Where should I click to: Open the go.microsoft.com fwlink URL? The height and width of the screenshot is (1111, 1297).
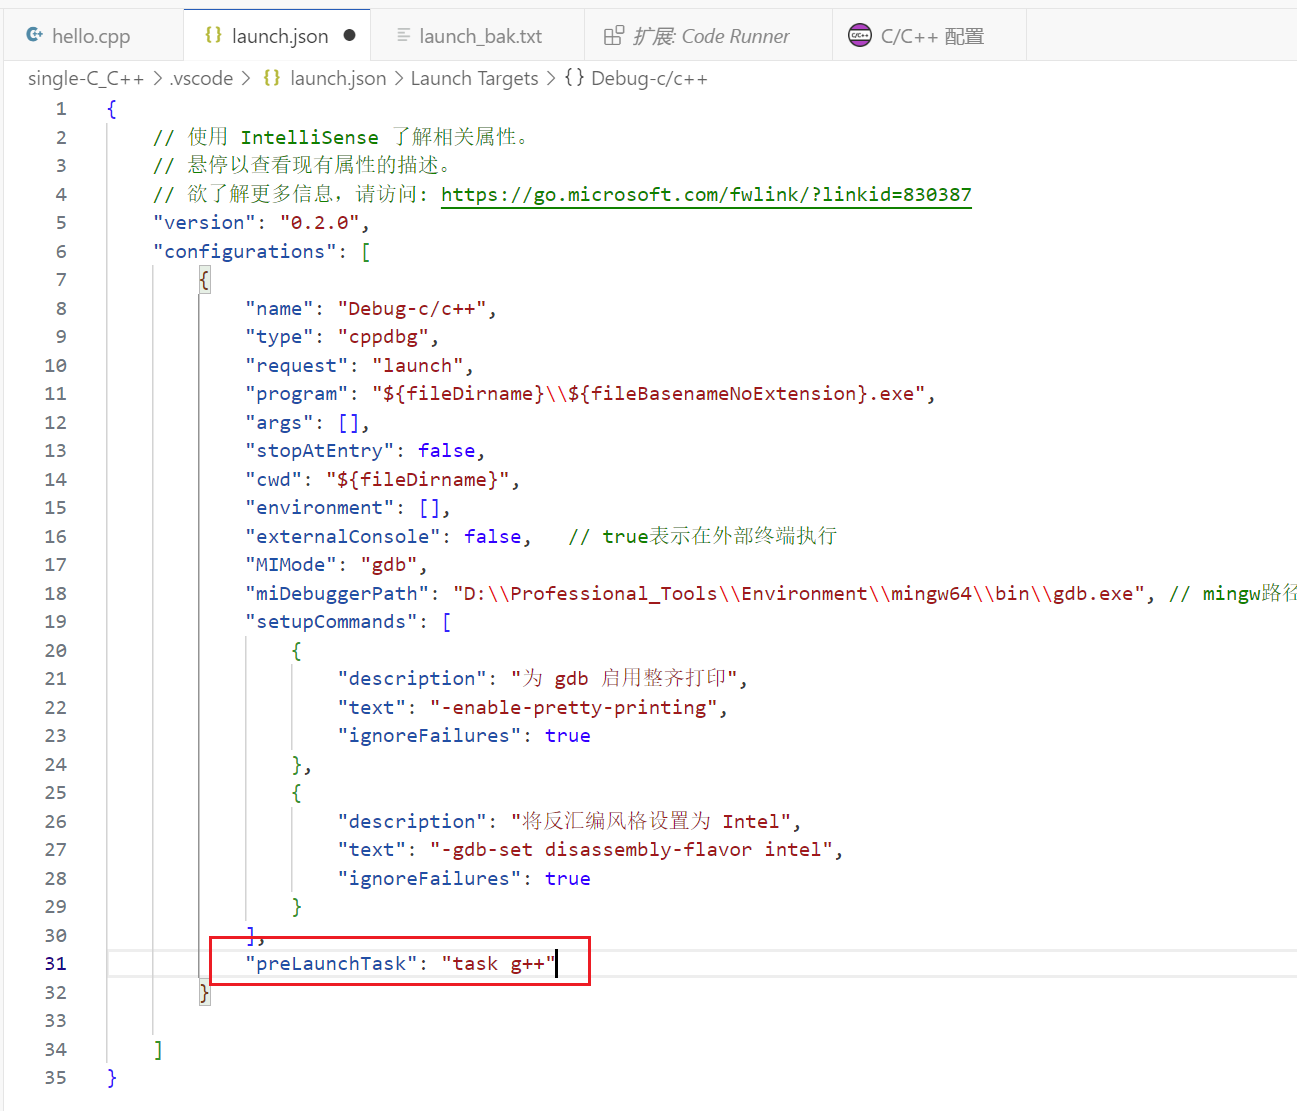tap(706, 194)
